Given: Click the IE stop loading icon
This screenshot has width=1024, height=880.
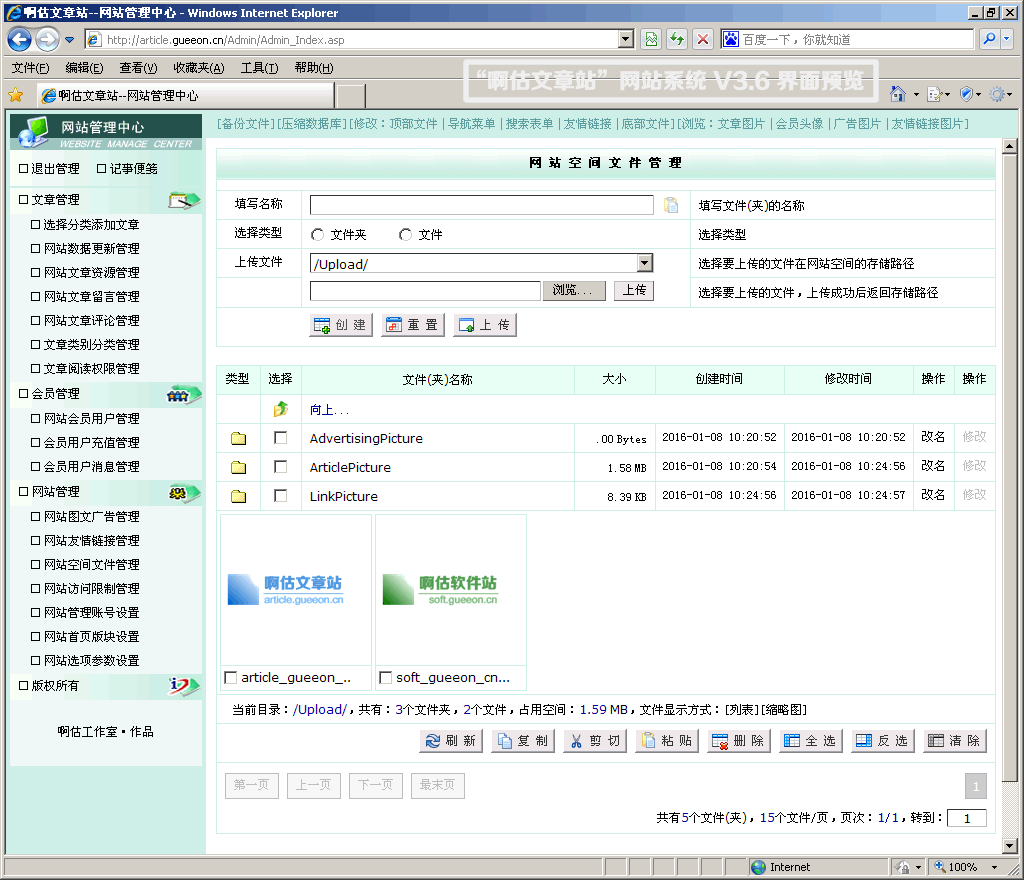Looking at the screenshot, I should 703,40.
